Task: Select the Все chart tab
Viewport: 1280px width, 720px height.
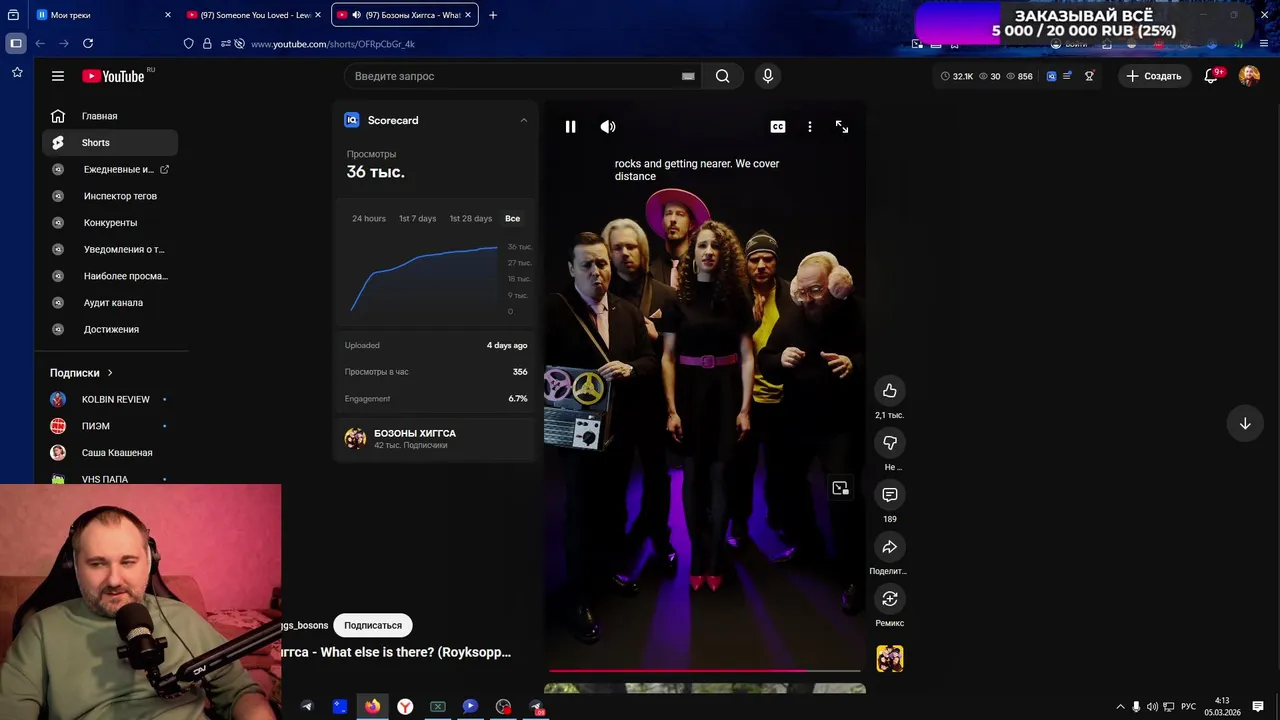Action: (513, 218)
